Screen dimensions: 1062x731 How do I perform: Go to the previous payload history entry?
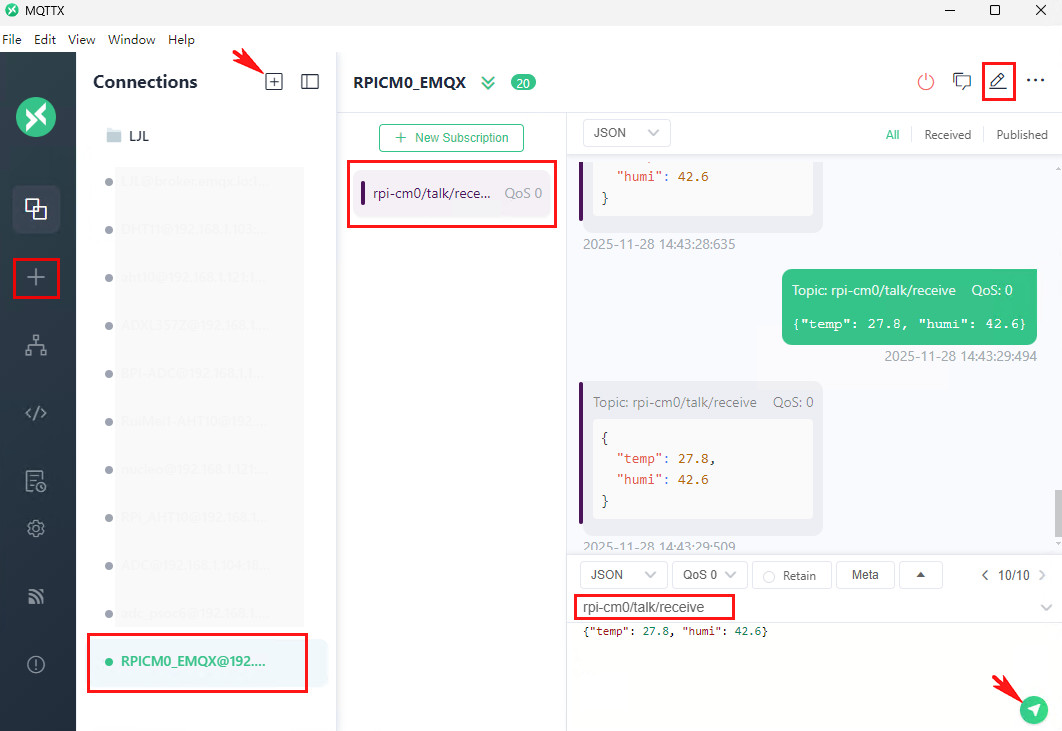click(985, 575)
